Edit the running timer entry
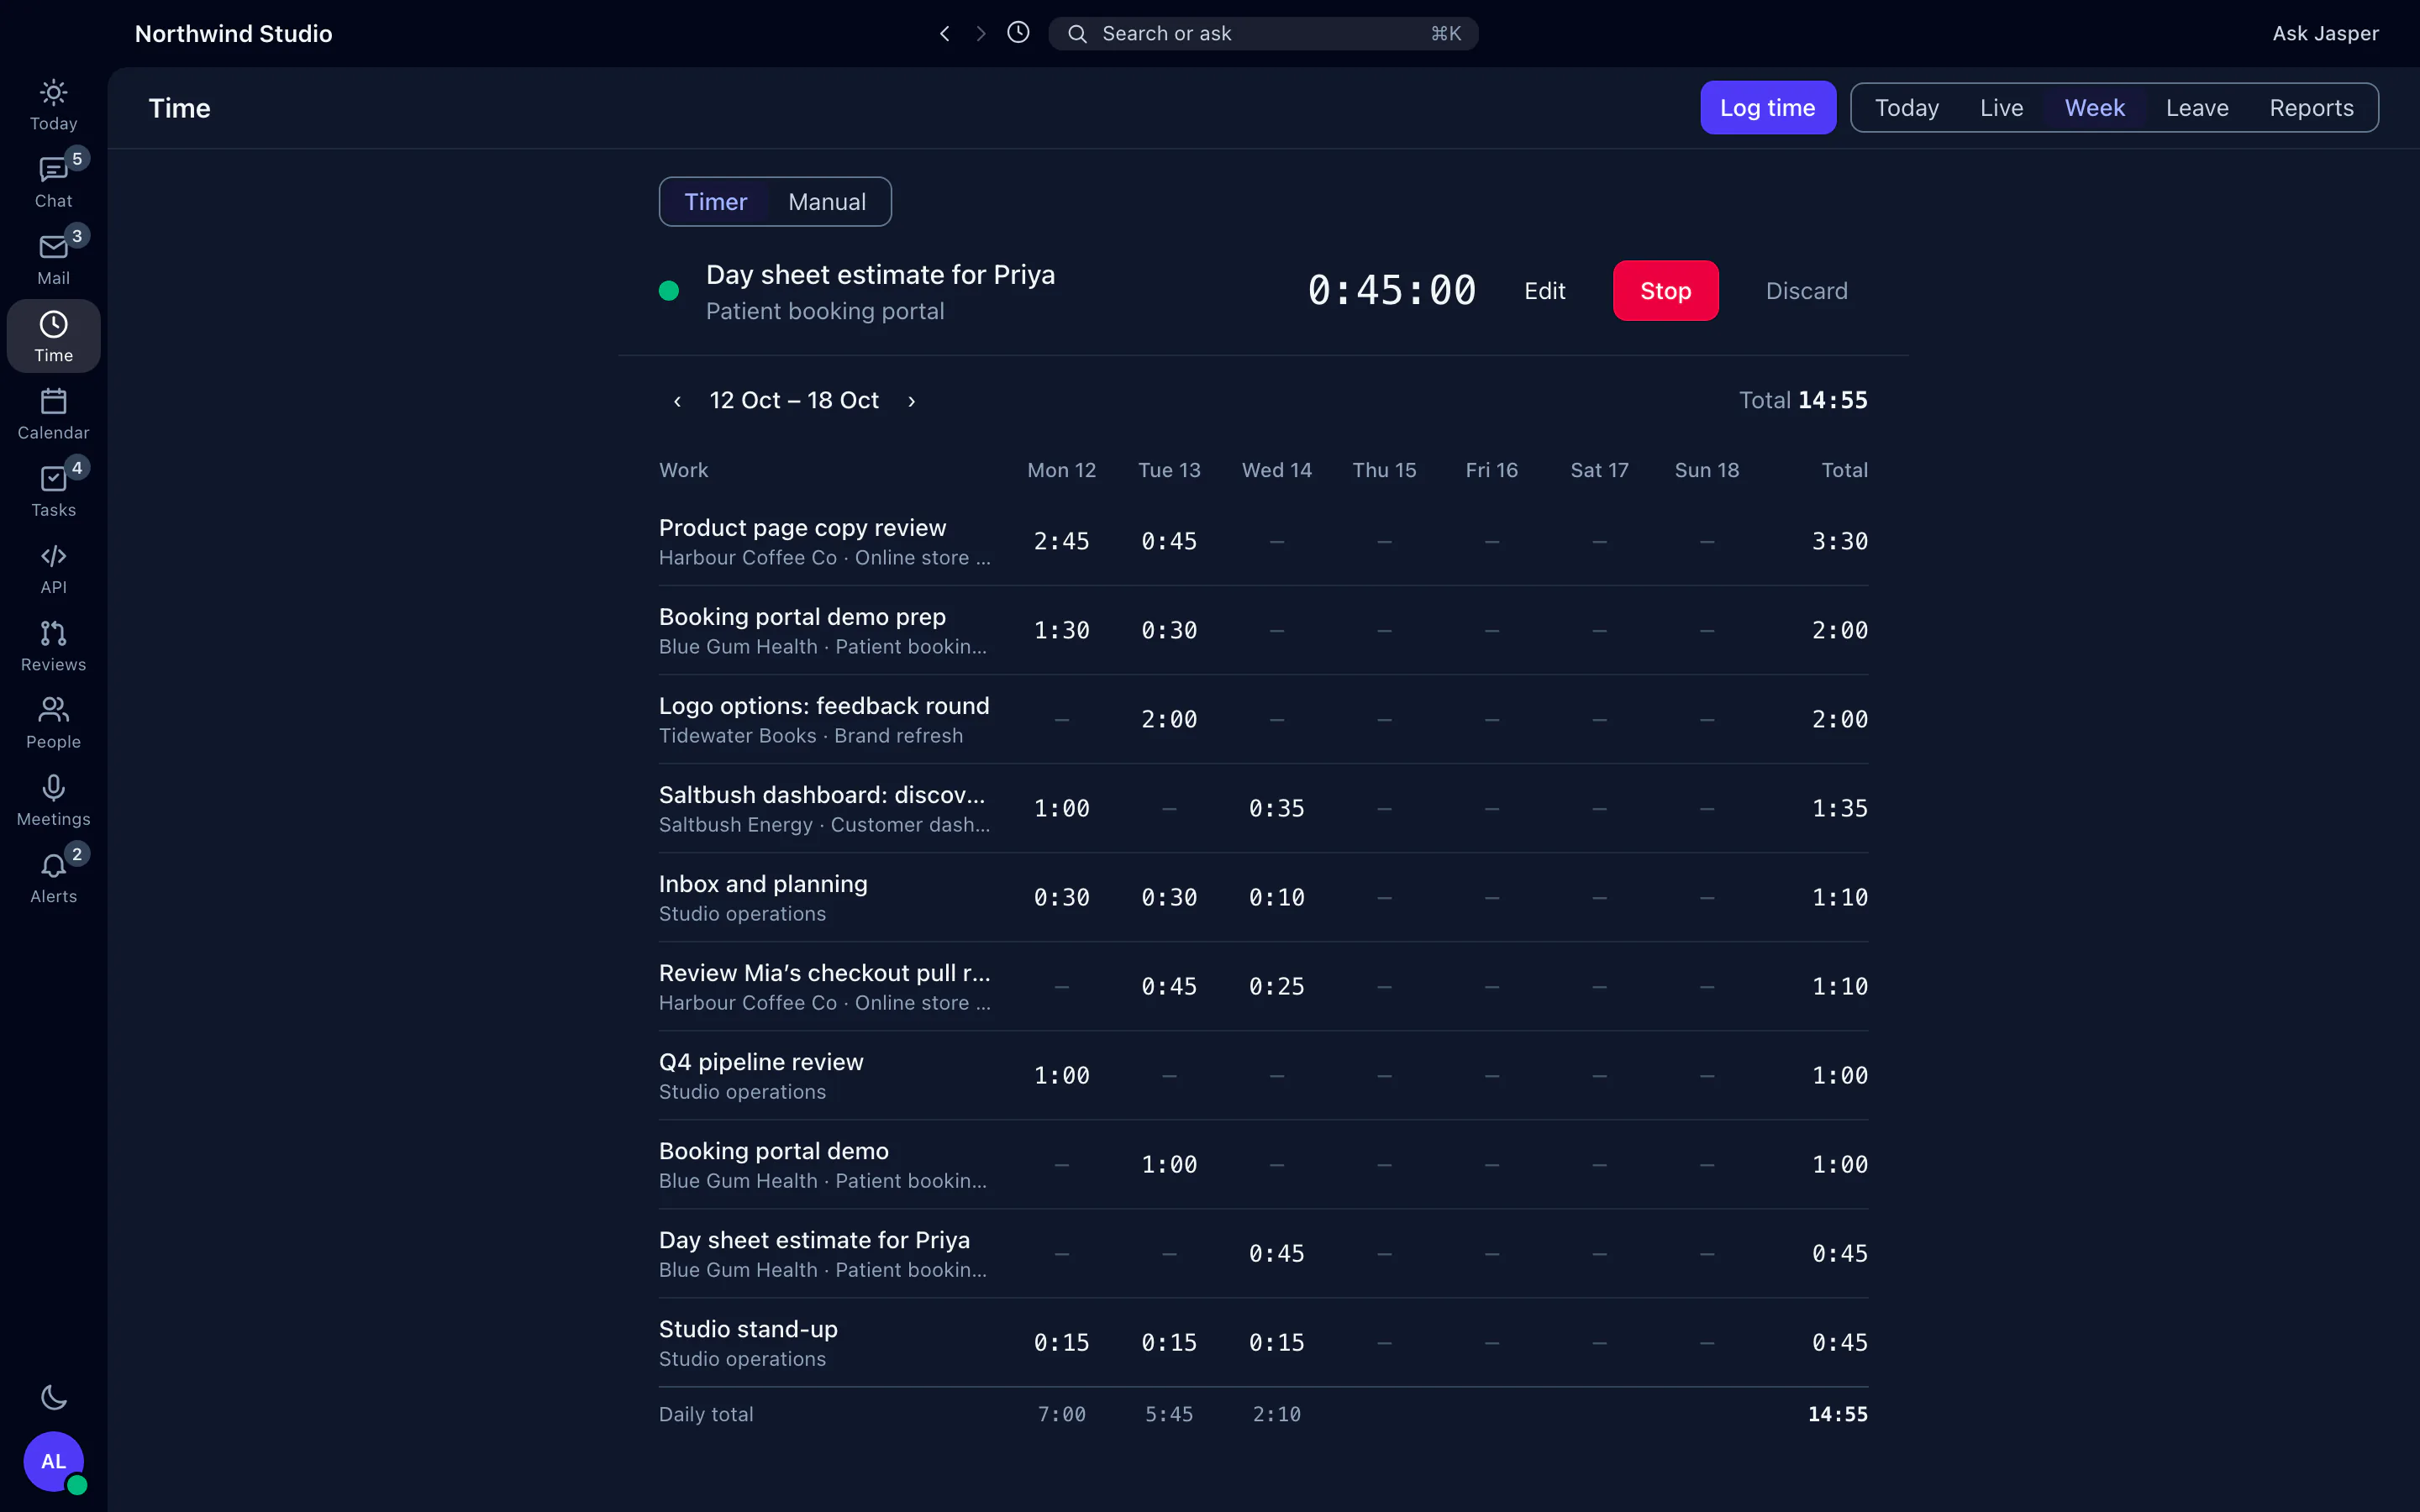The height and width of the screenshot is (1512, 2420). tap(1544, 291)
